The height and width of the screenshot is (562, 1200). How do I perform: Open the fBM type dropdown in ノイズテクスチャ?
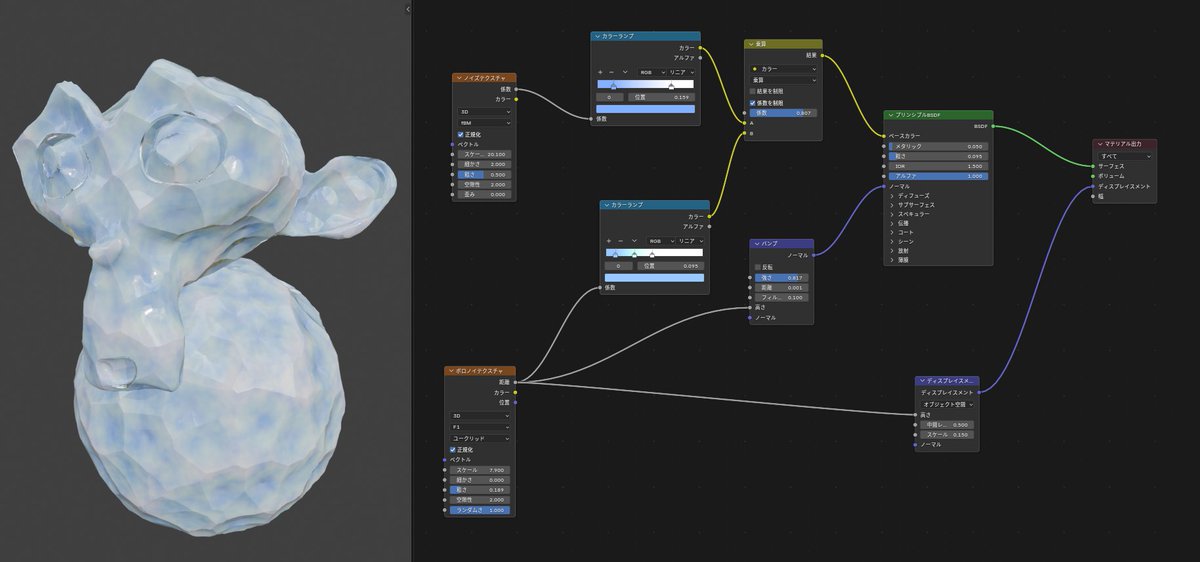tap(484, 122)
